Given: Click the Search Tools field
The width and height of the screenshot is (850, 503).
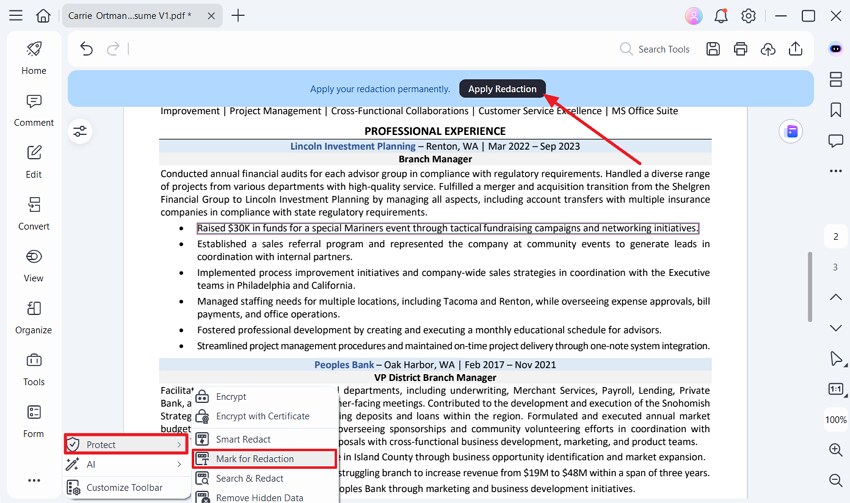Looking at the screenshot, I should click(655, 49).
